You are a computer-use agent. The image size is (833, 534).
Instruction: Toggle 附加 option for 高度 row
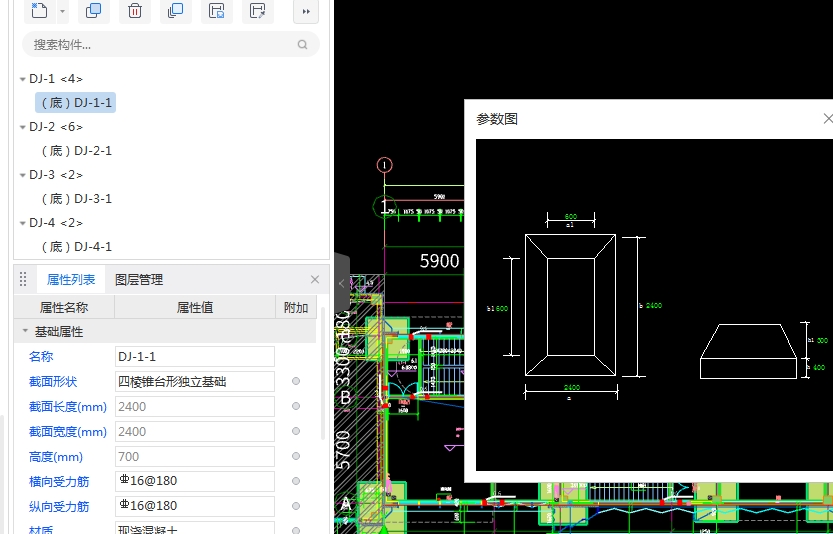click(x=296, y=456)
